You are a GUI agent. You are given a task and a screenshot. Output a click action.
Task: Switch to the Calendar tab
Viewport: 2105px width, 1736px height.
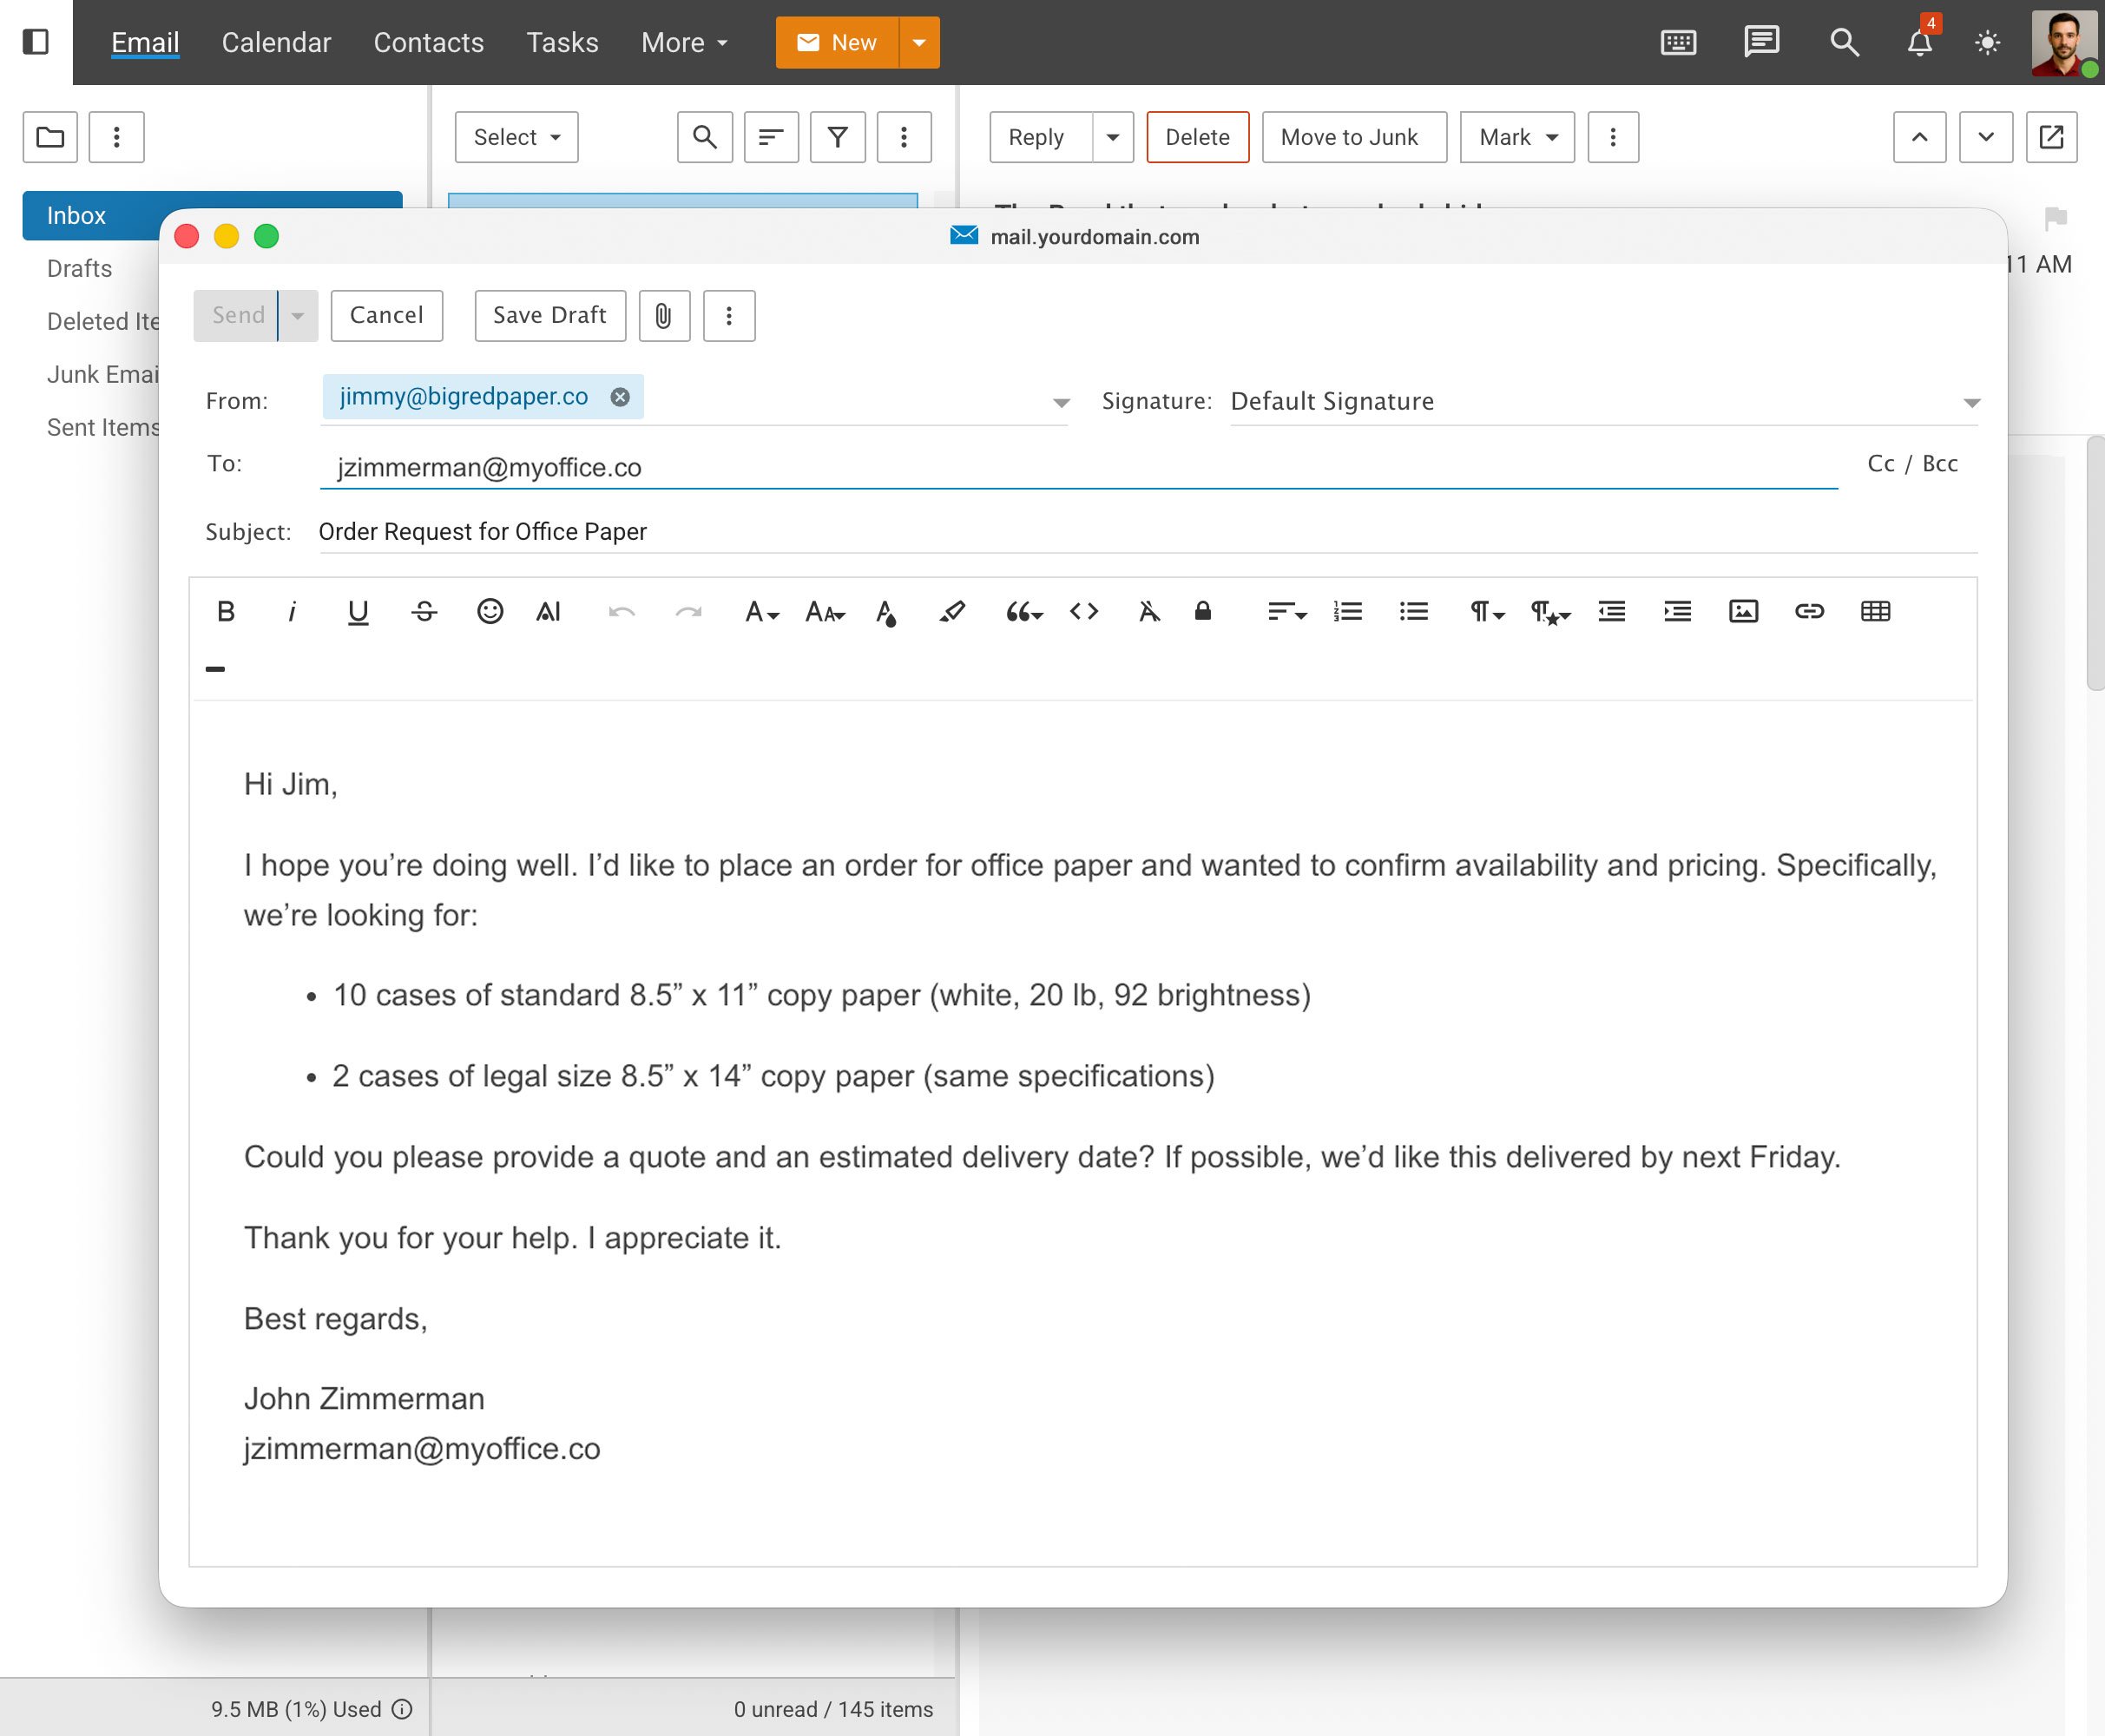(276, 43)
